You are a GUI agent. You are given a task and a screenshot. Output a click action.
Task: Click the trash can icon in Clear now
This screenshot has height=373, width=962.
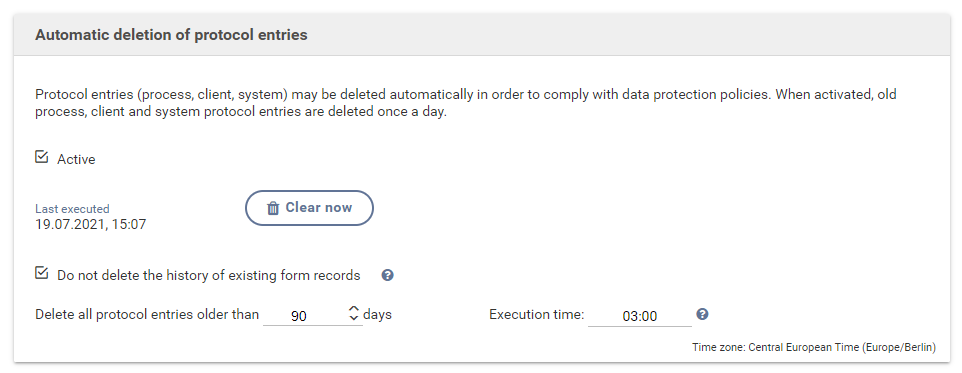[x=273, y=209]
